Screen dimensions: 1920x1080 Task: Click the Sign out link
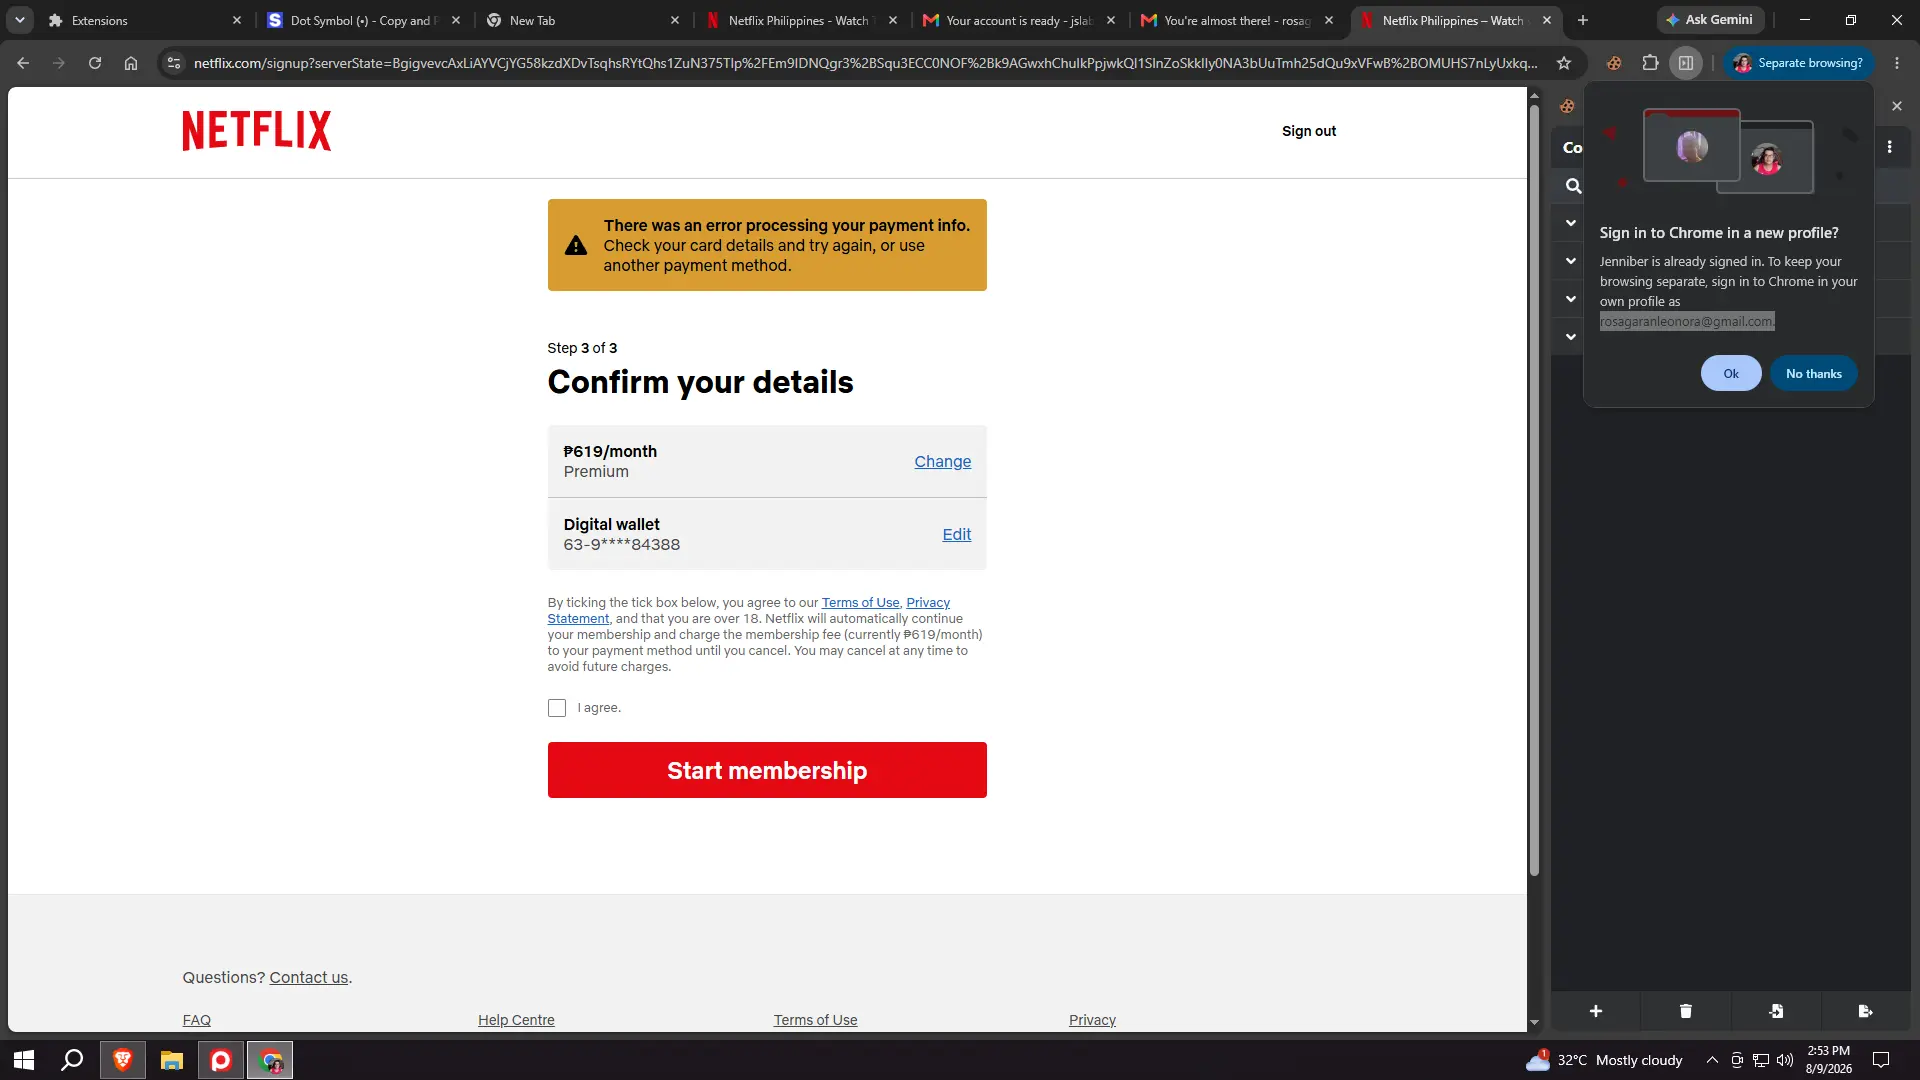(x=1309, y=131)
